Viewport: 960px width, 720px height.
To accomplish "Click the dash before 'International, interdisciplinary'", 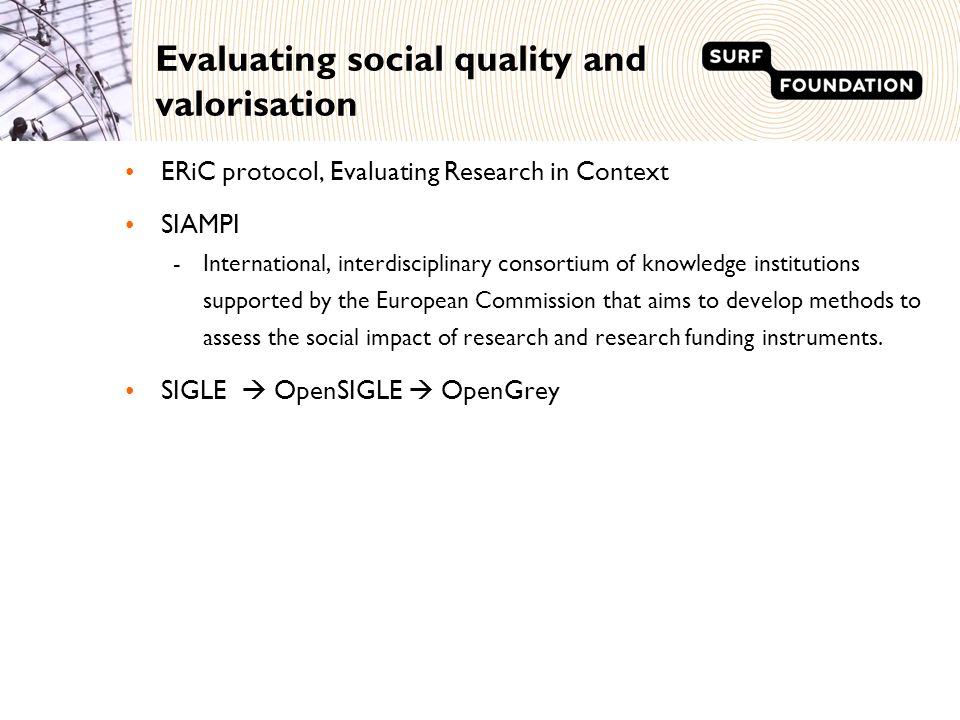I will pos(177,266).
